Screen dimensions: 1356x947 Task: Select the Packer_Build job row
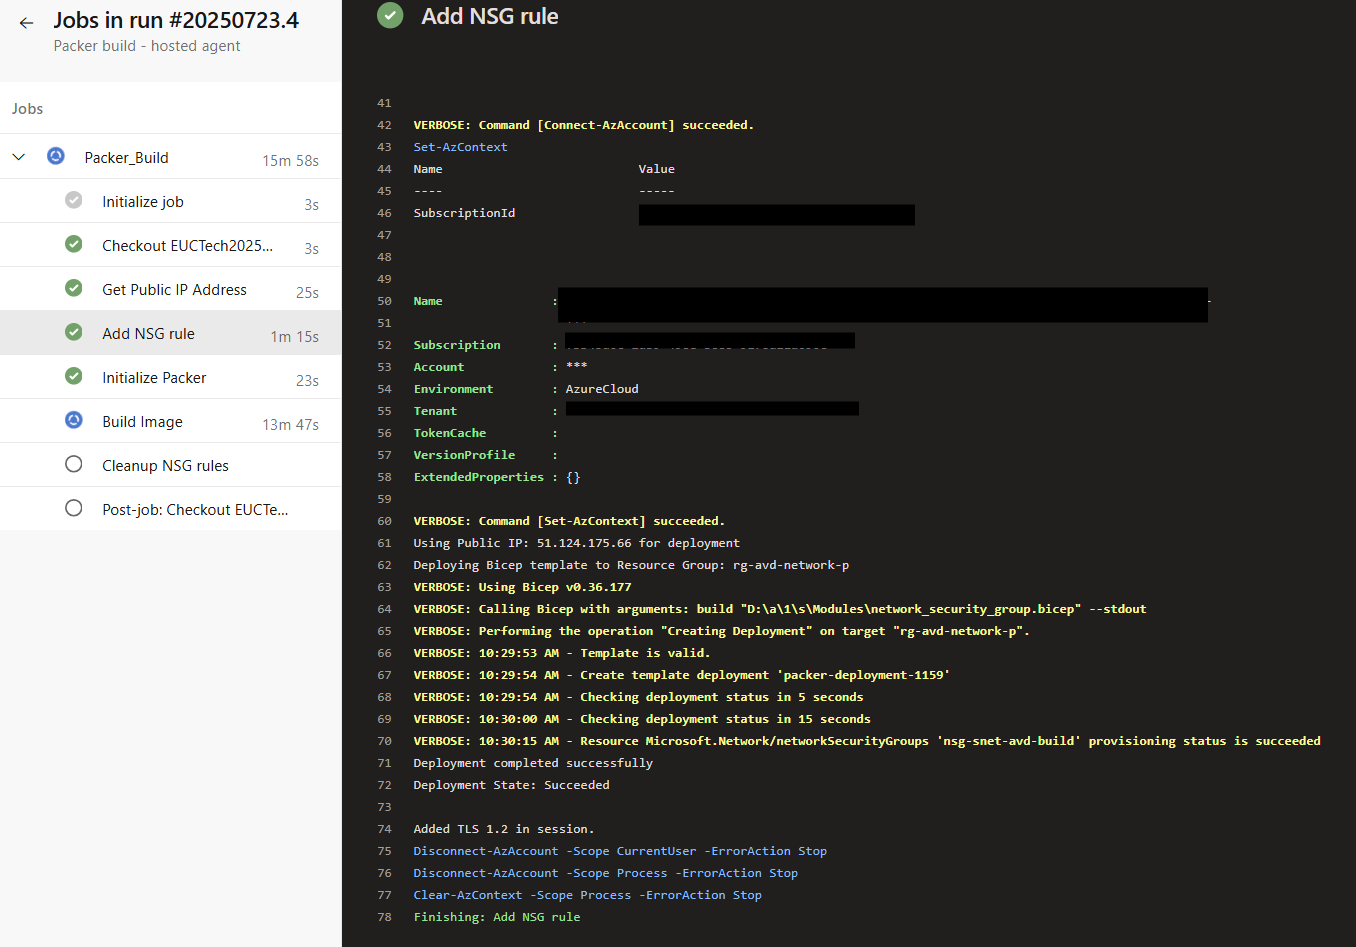126,158
